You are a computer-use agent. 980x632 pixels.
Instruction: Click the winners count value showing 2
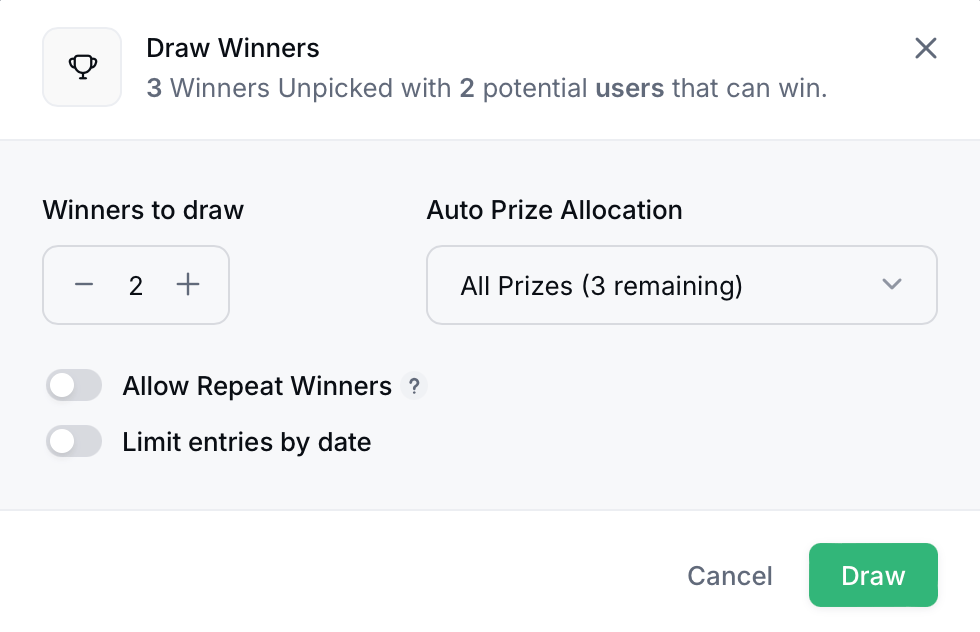[136, 285]
